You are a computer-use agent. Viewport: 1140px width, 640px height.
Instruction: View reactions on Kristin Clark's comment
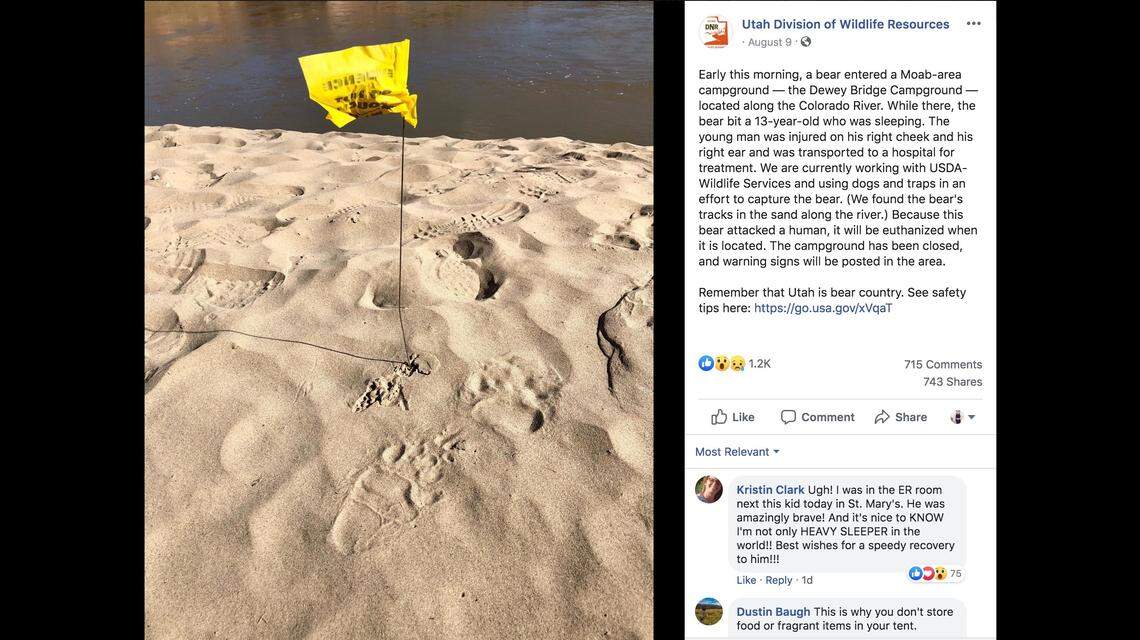935,573
